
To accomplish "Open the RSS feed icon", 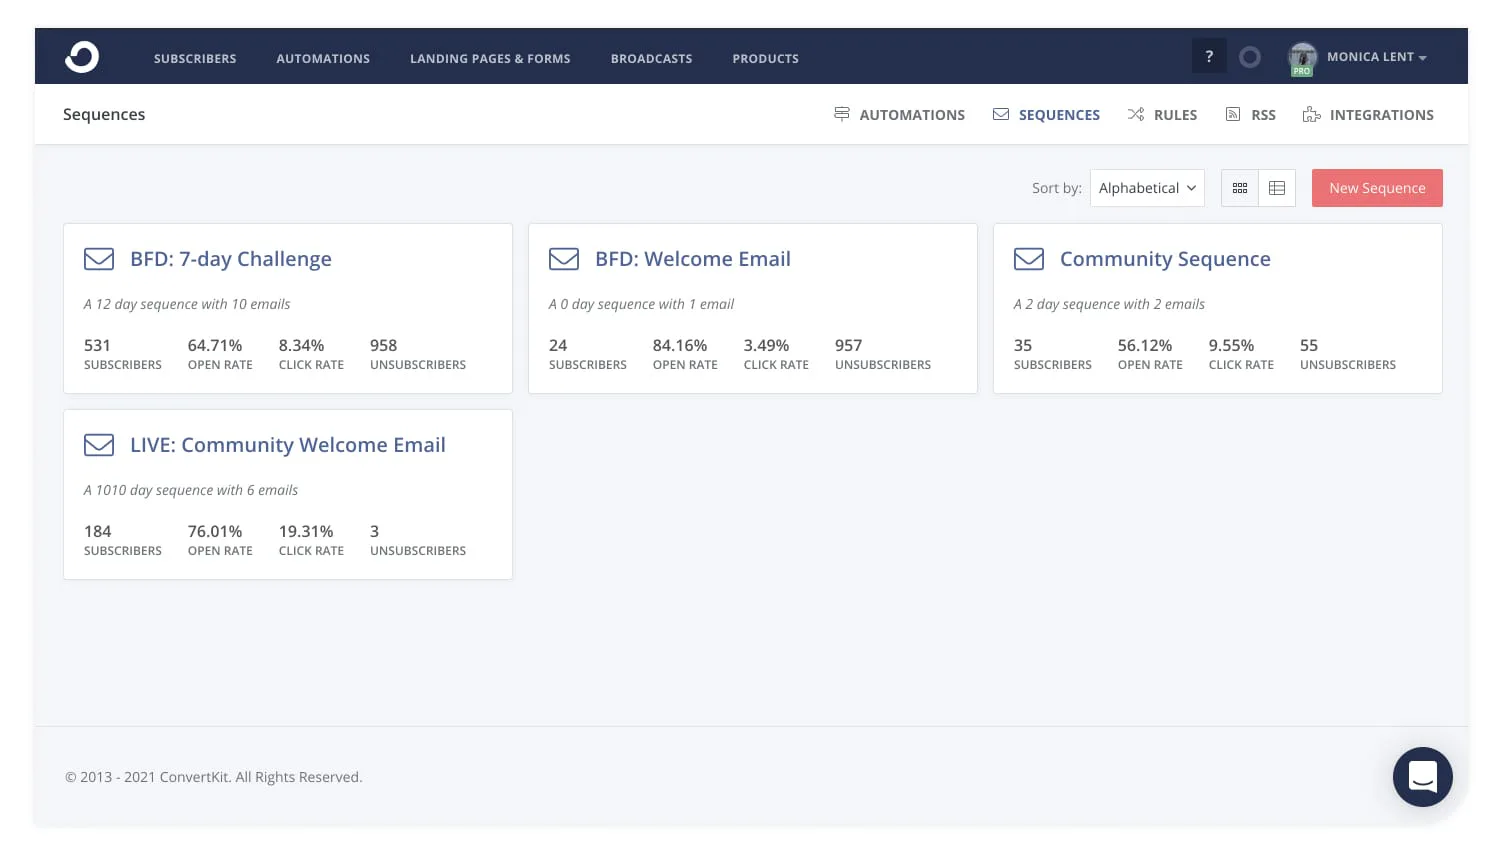I will [1233, 114].
